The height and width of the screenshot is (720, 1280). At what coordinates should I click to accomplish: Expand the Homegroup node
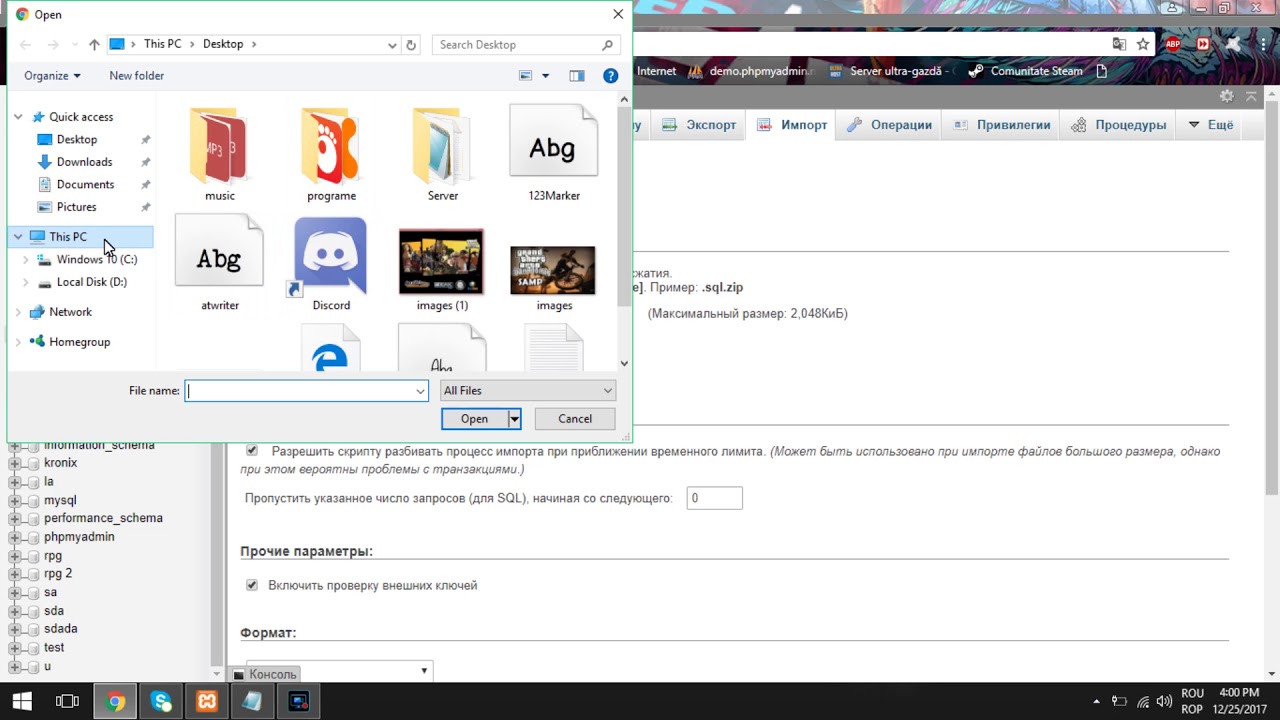18,342
